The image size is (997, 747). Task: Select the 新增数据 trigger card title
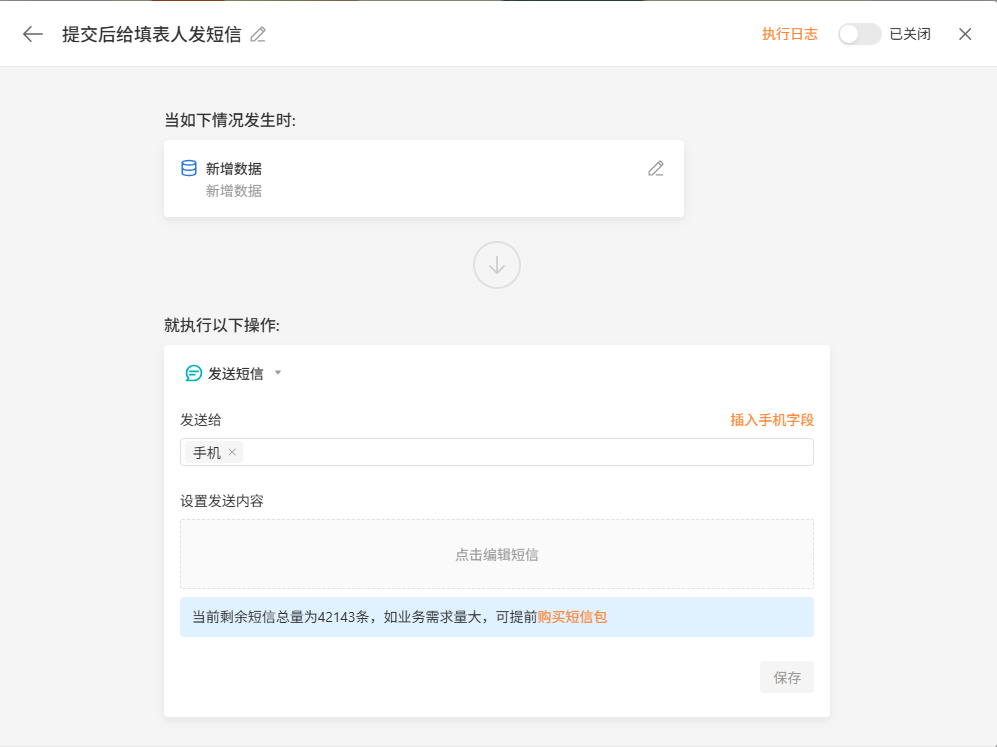tap(234, 168)
